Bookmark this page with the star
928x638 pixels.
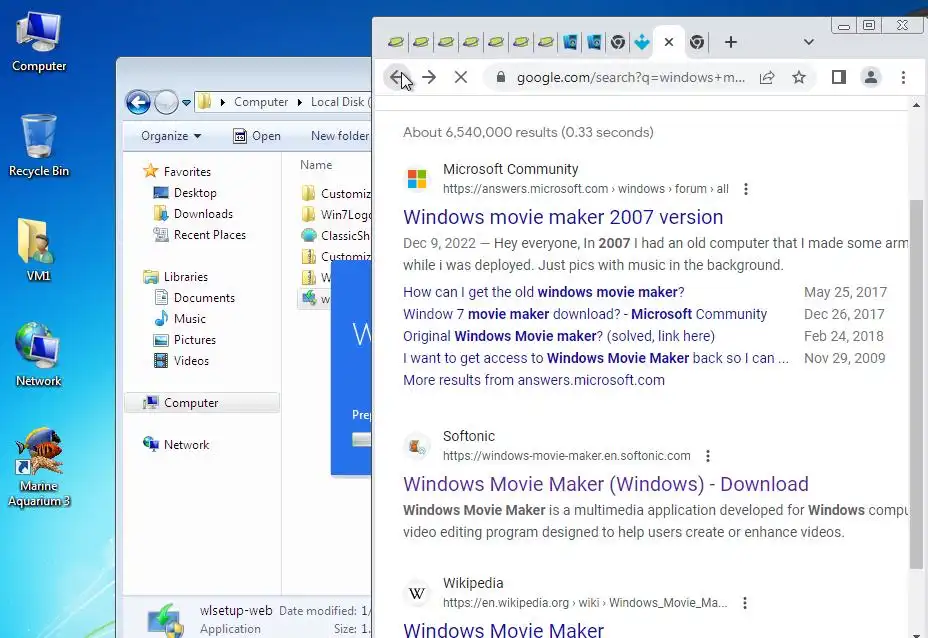coord(799,78)
